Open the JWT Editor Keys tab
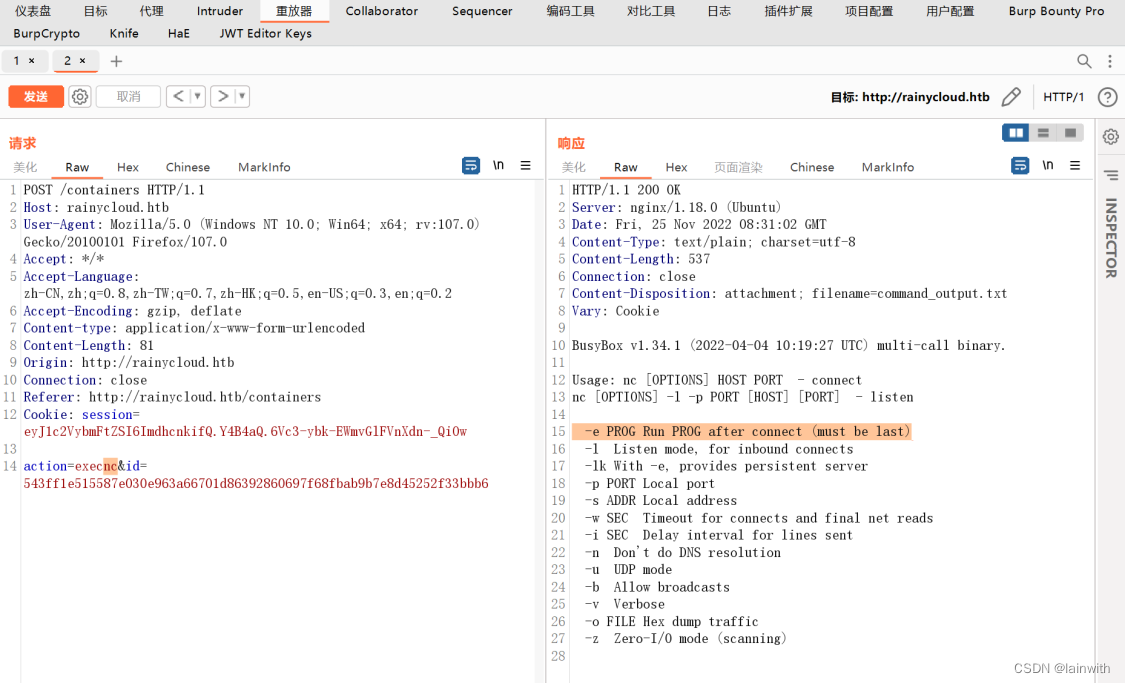 click(265, 33)
